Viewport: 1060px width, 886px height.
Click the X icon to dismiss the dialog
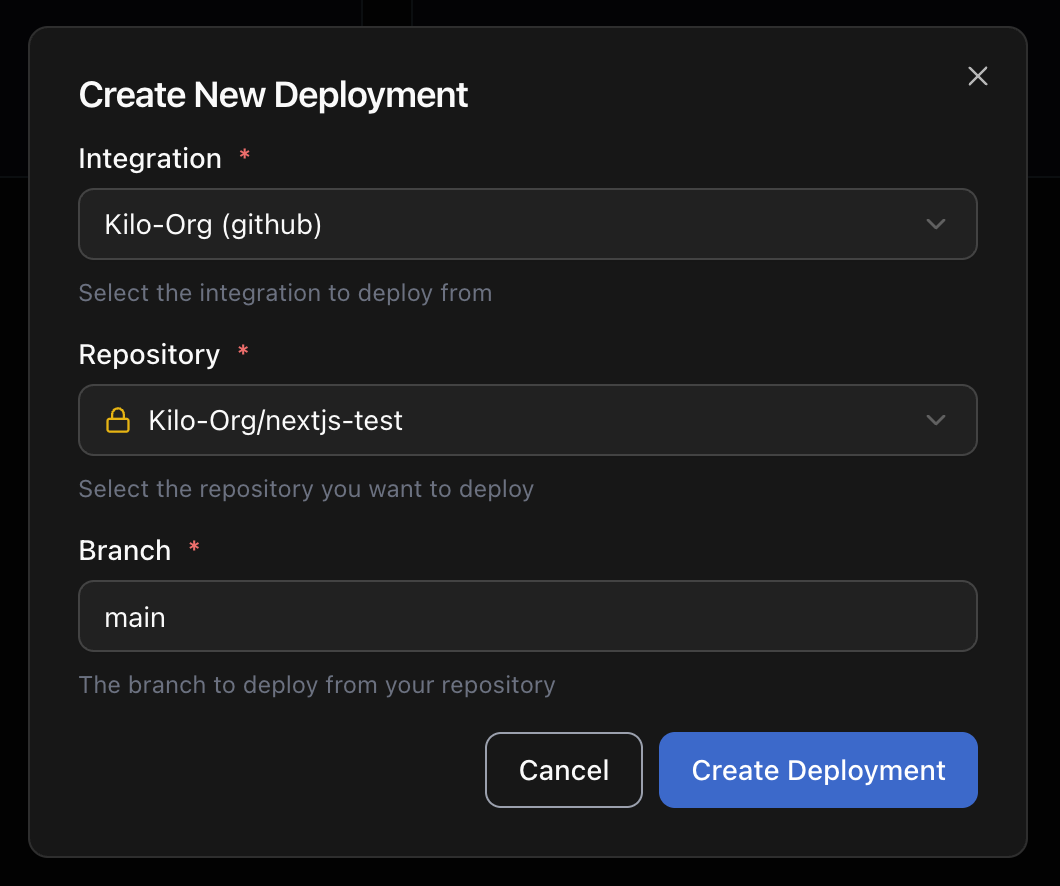coord(977,76)
